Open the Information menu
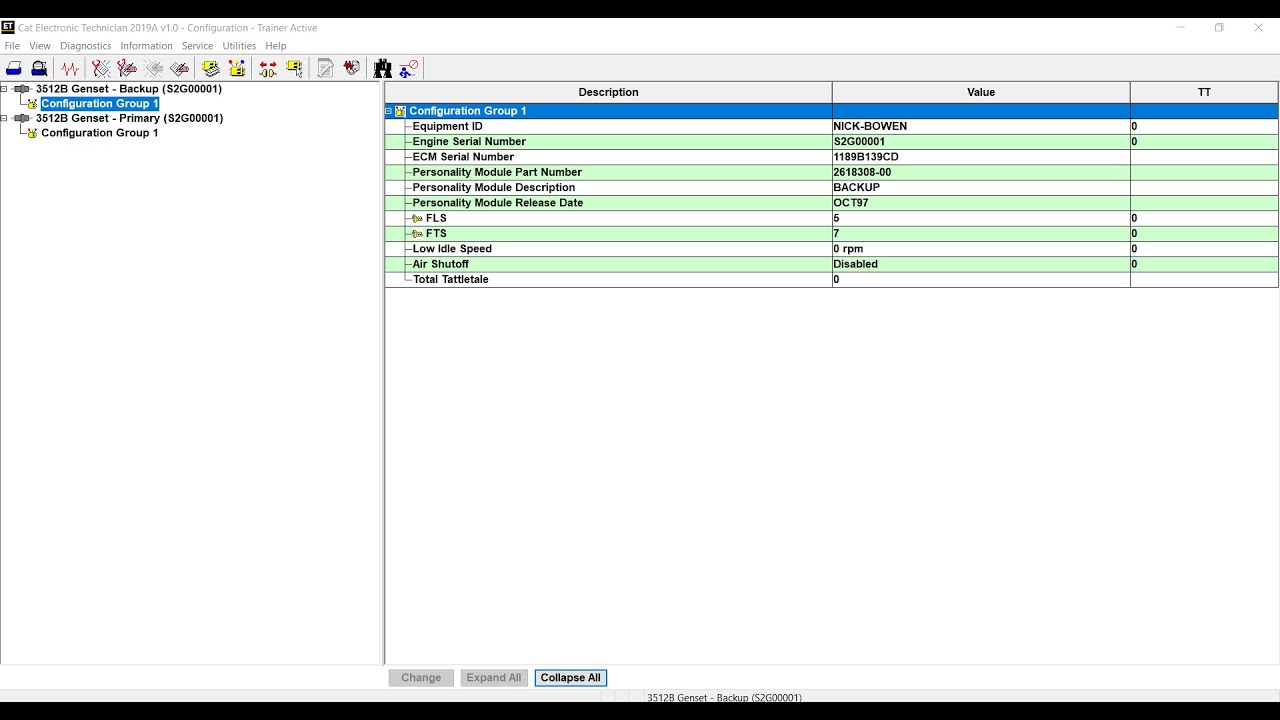The height and width of the screenshot is (720, 1280). (146, 46)
